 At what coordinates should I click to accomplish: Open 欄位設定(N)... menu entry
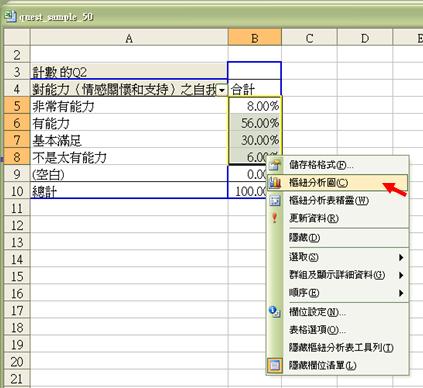tap(337, 312)
